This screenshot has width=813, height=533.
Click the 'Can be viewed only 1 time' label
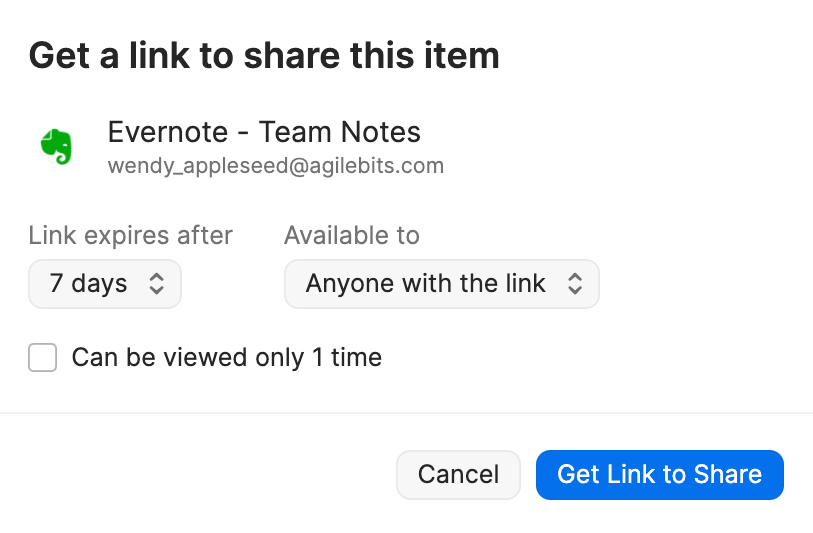226,357
